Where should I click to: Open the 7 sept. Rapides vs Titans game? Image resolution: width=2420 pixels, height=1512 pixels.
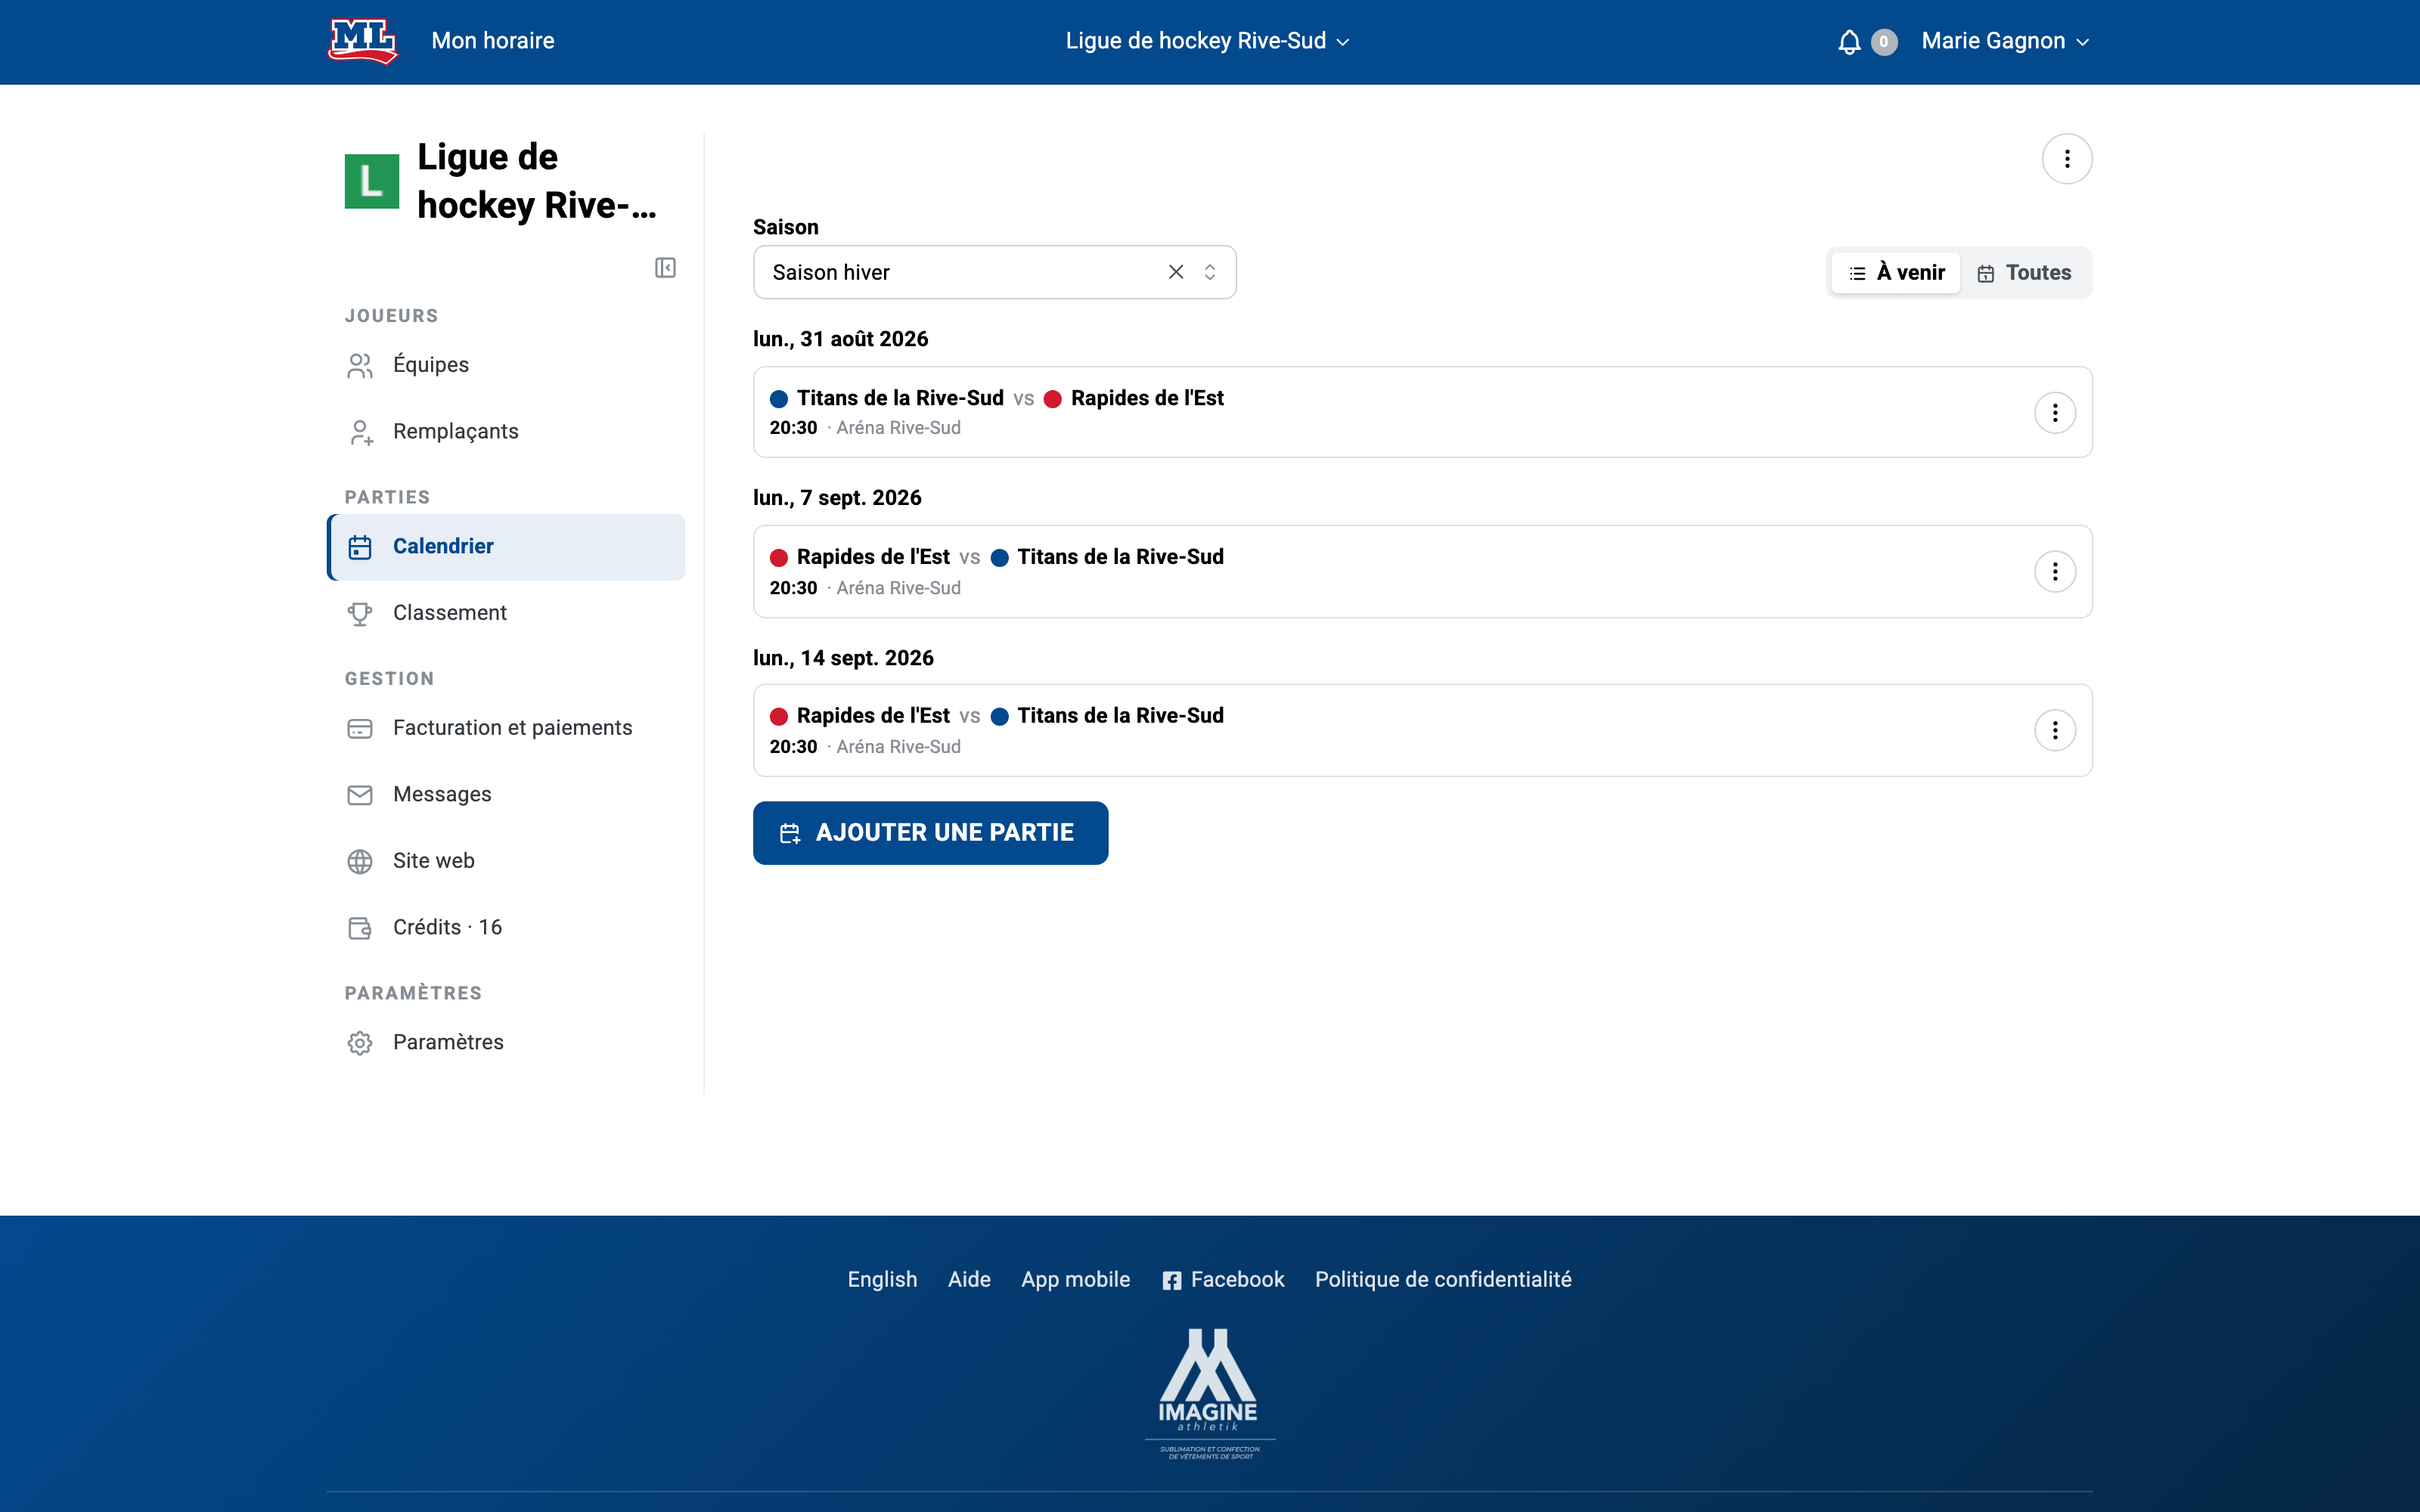tap(1422, 571)
